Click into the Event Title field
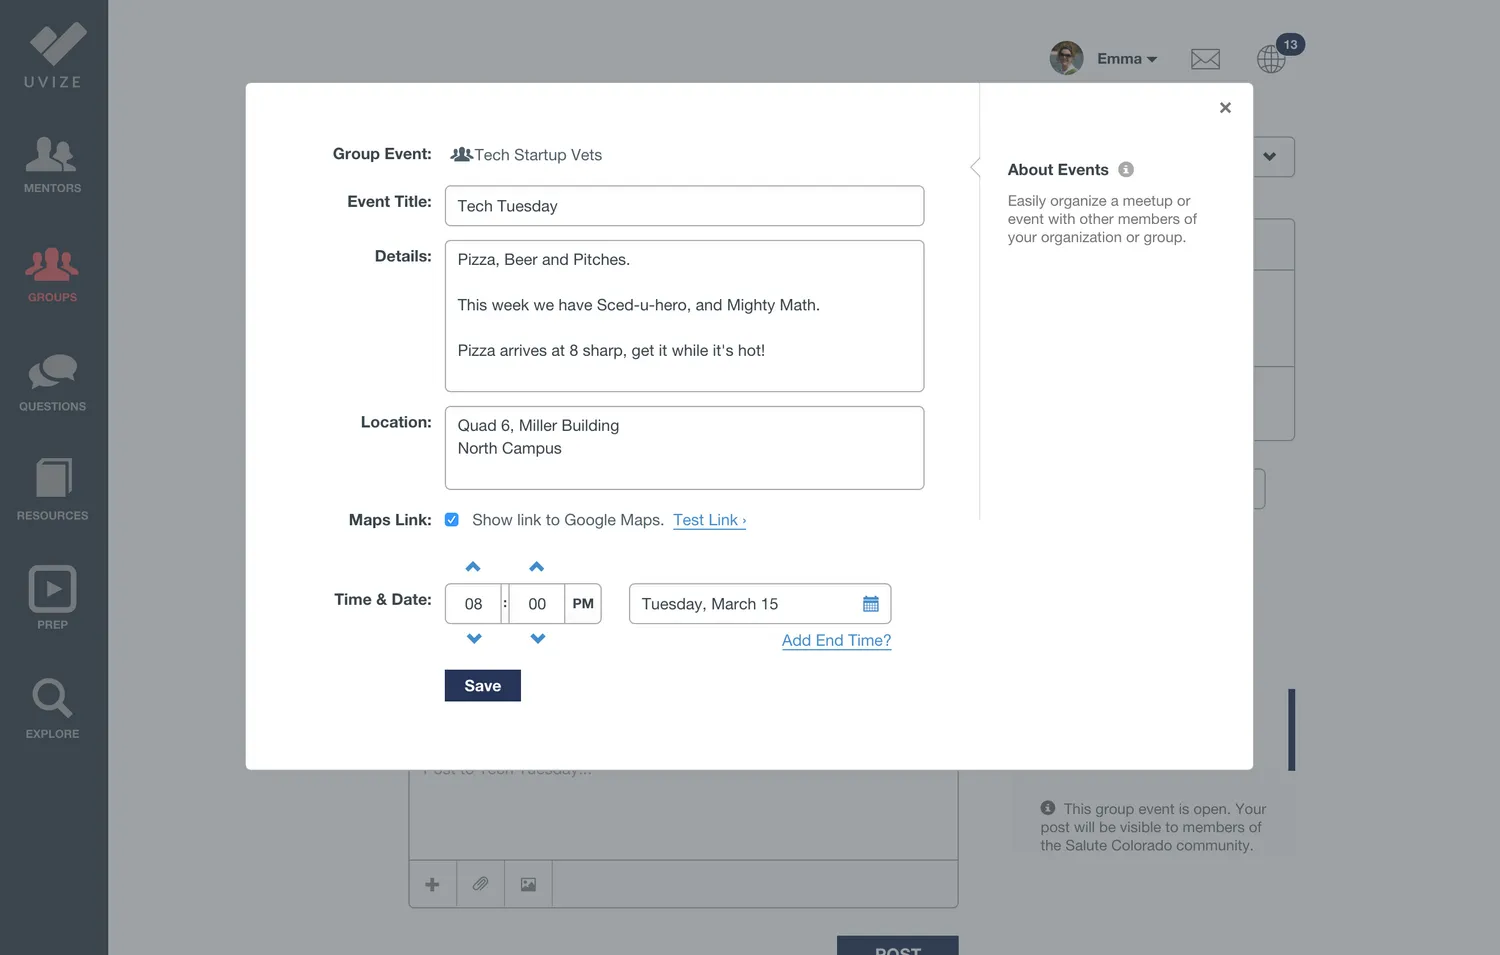This screenshot has width=1500, height=955. (x=684, y=206)
